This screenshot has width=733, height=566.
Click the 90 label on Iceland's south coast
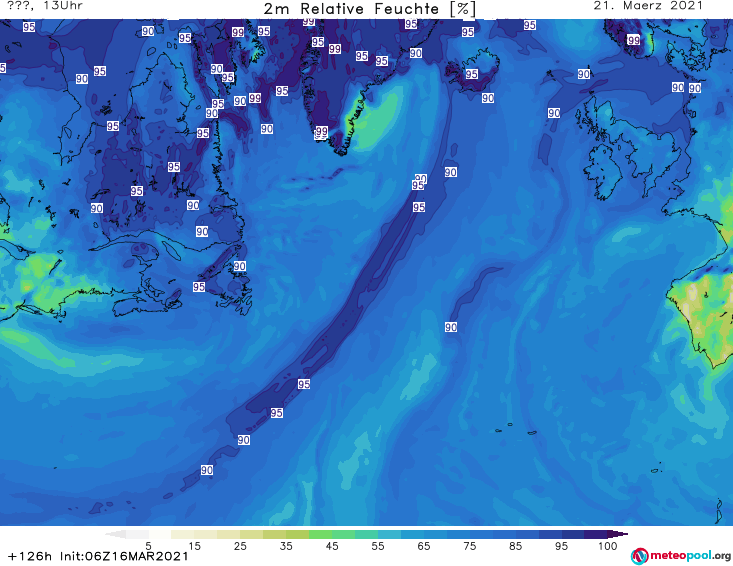pyautogui.click(x=488, y=98)
